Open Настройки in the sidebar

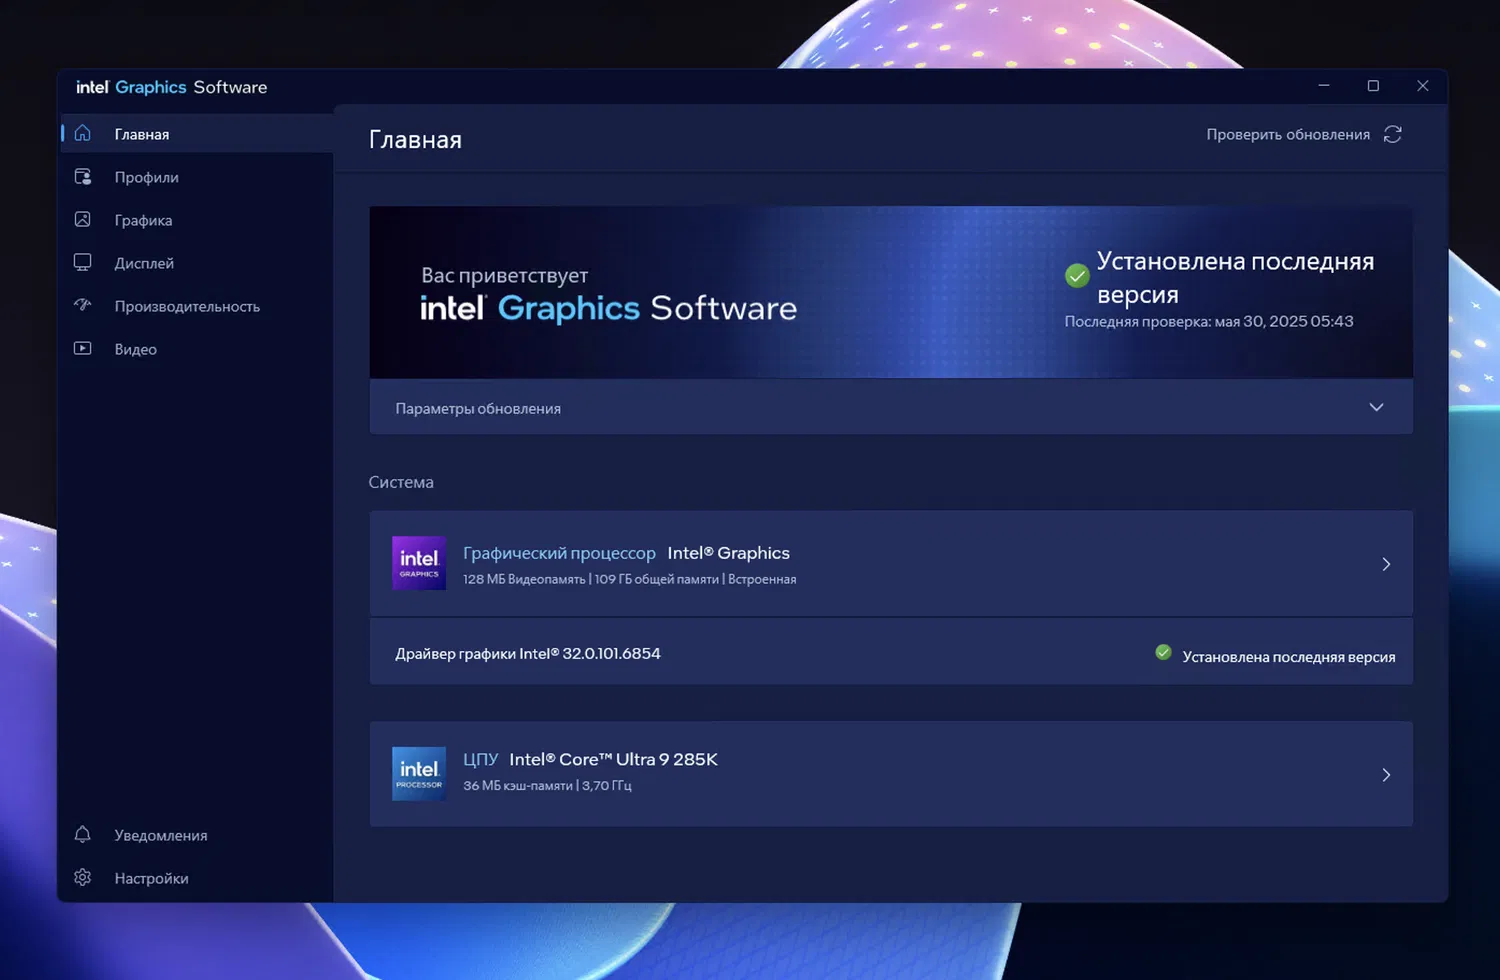tap(197, 878)
